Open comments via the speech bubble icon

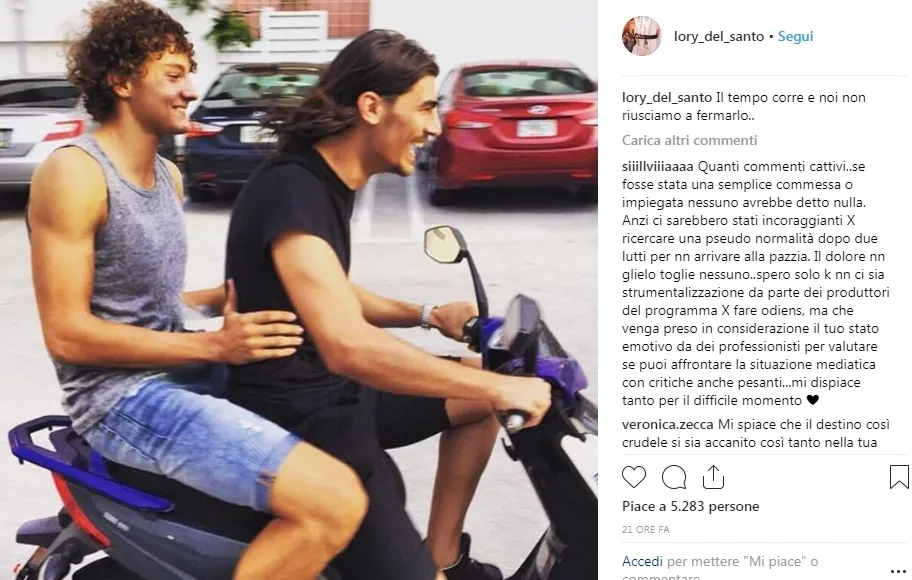click(x=674, y=478)
